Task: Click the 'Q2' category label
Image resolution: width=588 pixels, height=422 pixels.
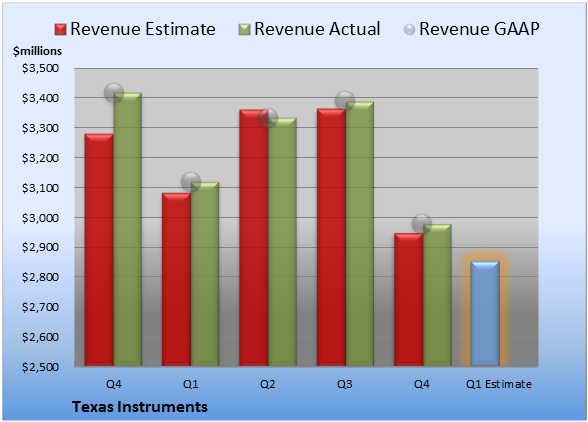Action: (x=268, y=384)
